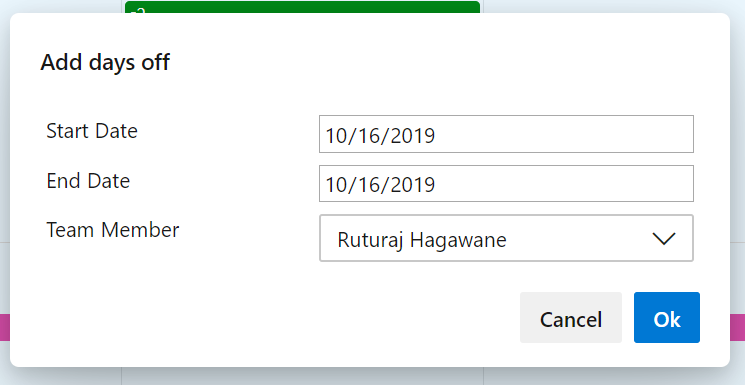This screenshot has width=745, height=385.
Task: Click the Team Member label
Action: pyautogui.click(x=113, y=230)
